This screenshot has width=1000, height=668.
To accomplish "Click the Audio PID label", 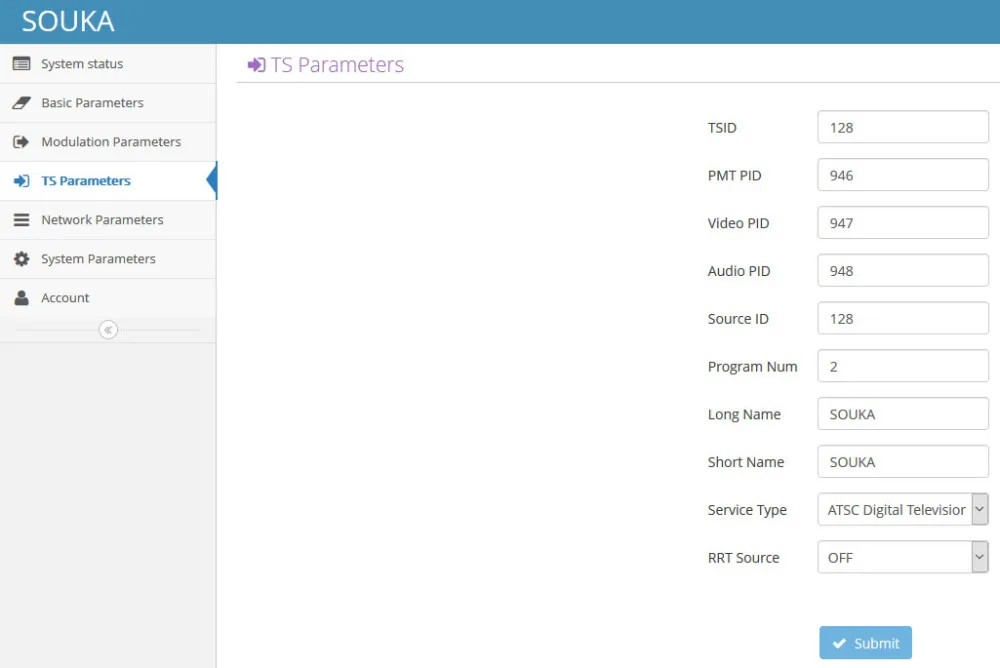I will [739, 271].
